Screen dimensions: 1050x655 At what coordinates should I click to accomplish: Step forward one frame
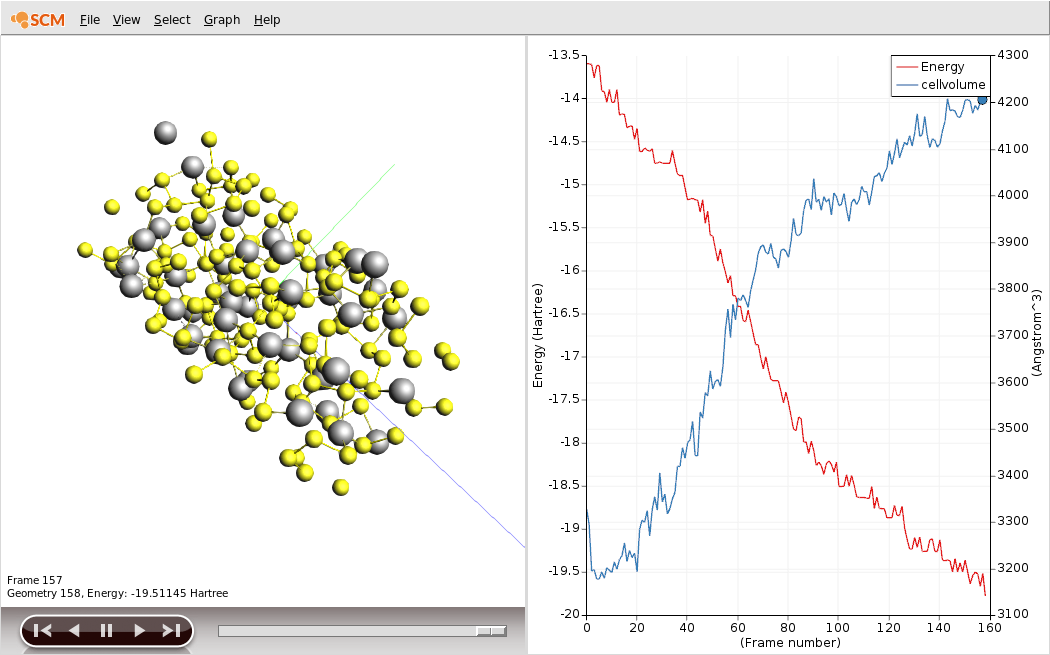pos(139,630)
